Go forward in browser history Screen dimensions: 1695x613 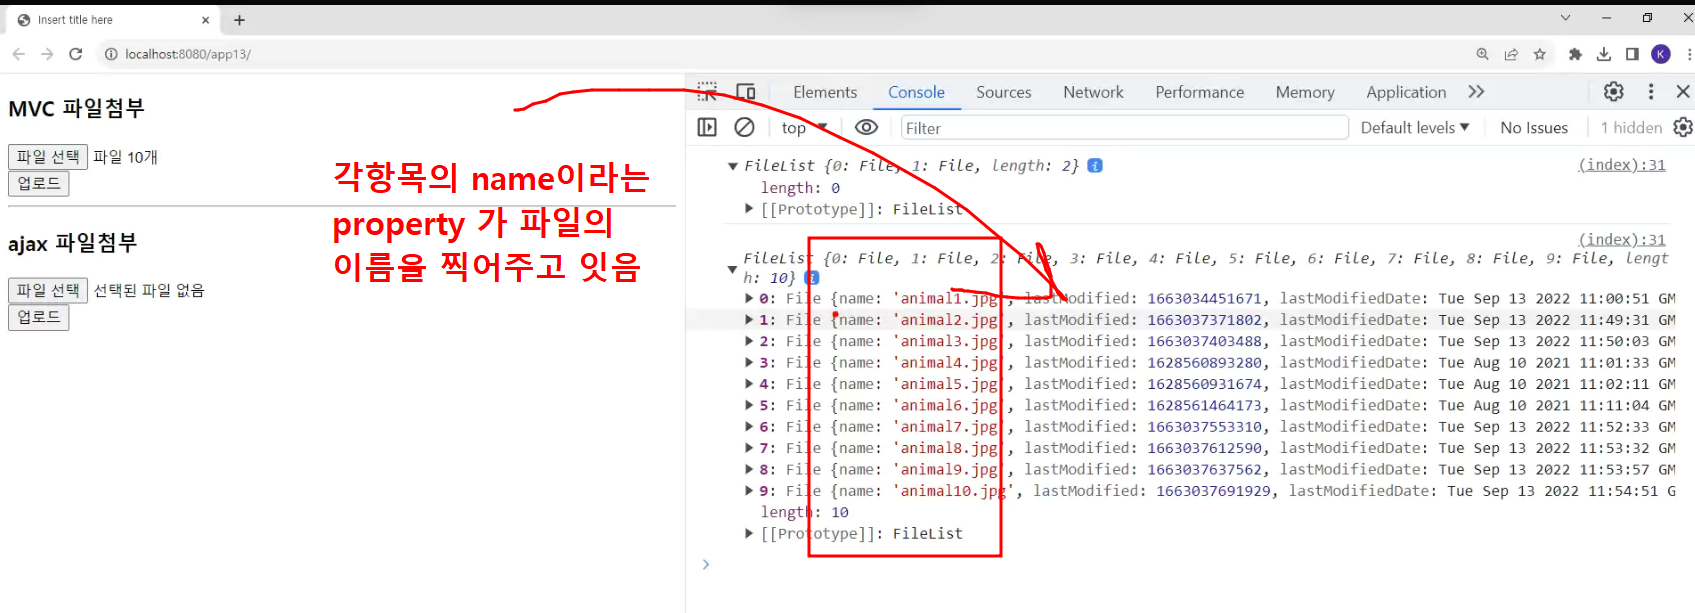coord(47,54)
